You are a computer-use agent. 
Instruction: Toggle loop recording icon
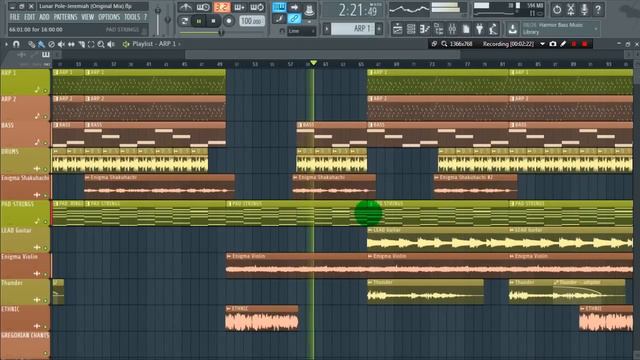(257, 7)
